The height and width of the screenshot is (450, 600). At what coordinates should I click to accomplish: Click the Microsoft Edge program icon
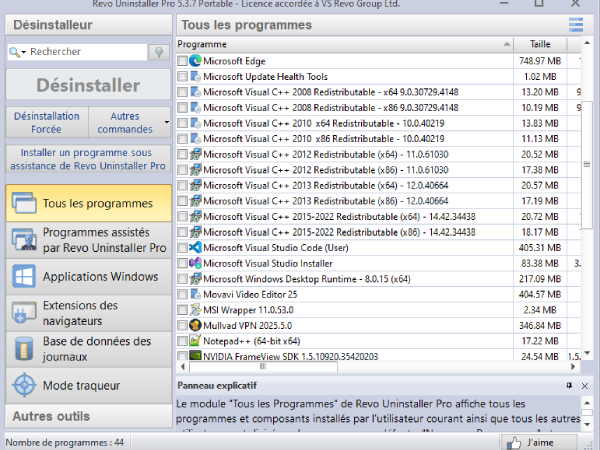(195, 61)
